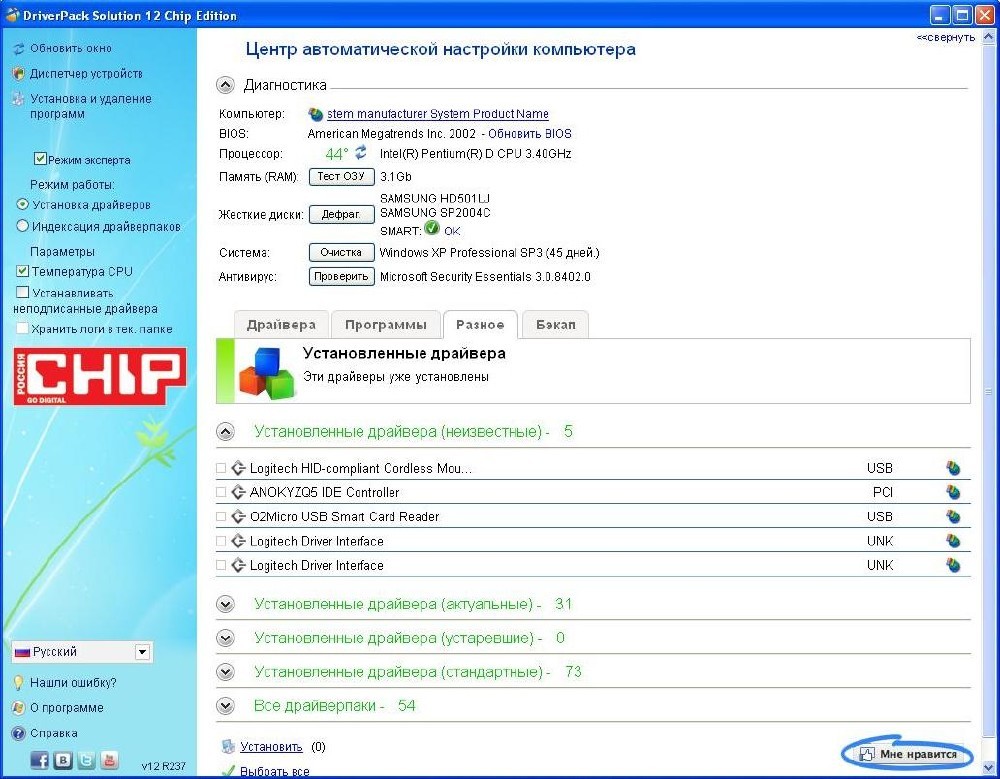
Task: Open the Twitter social icon
Action: point(87,760)
